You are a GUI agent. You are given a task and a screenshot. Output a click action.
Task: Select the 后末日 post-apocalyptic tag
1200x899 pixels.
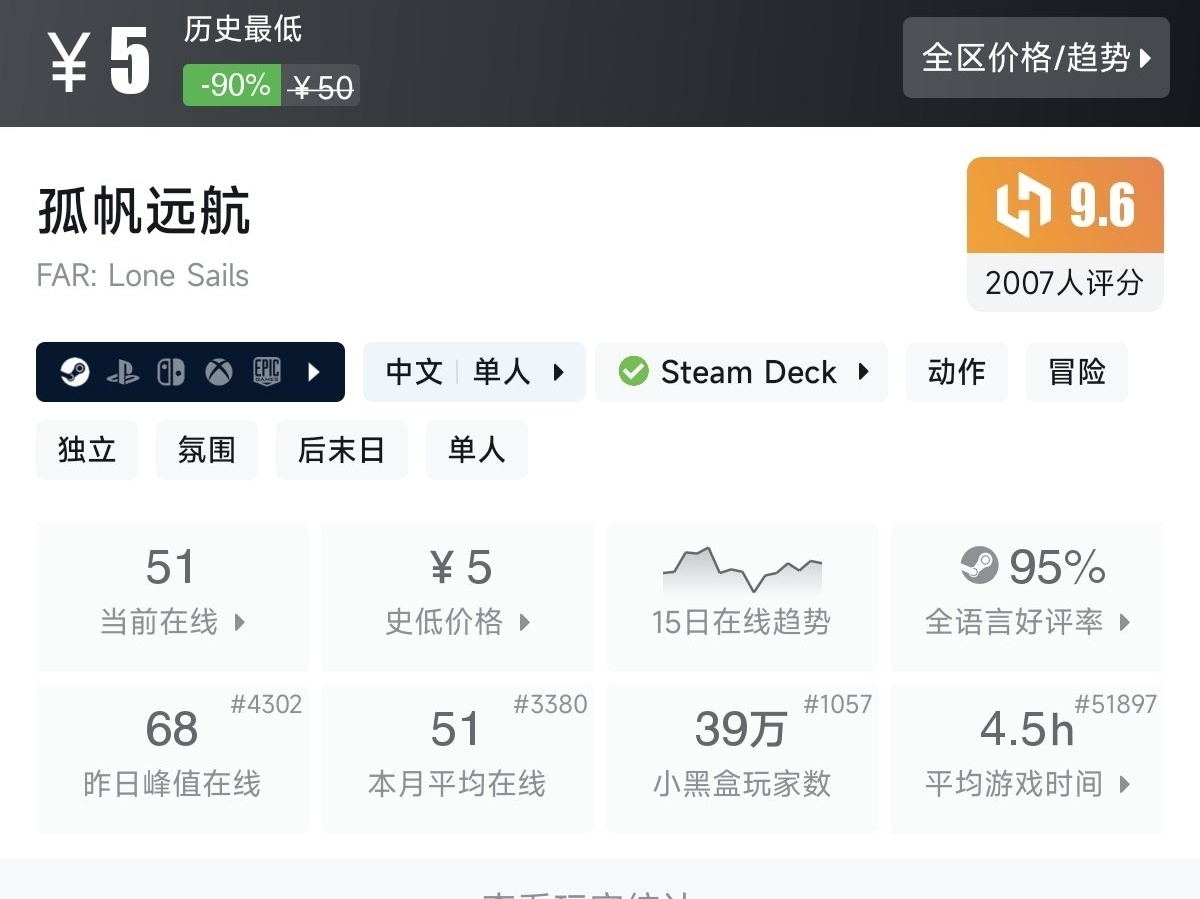coord(341,450)
